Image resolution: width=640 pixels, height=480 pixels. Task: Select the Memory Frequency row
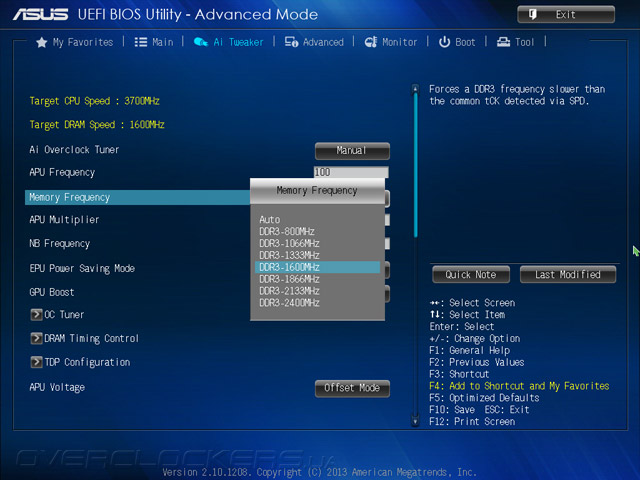pos(137,198)
